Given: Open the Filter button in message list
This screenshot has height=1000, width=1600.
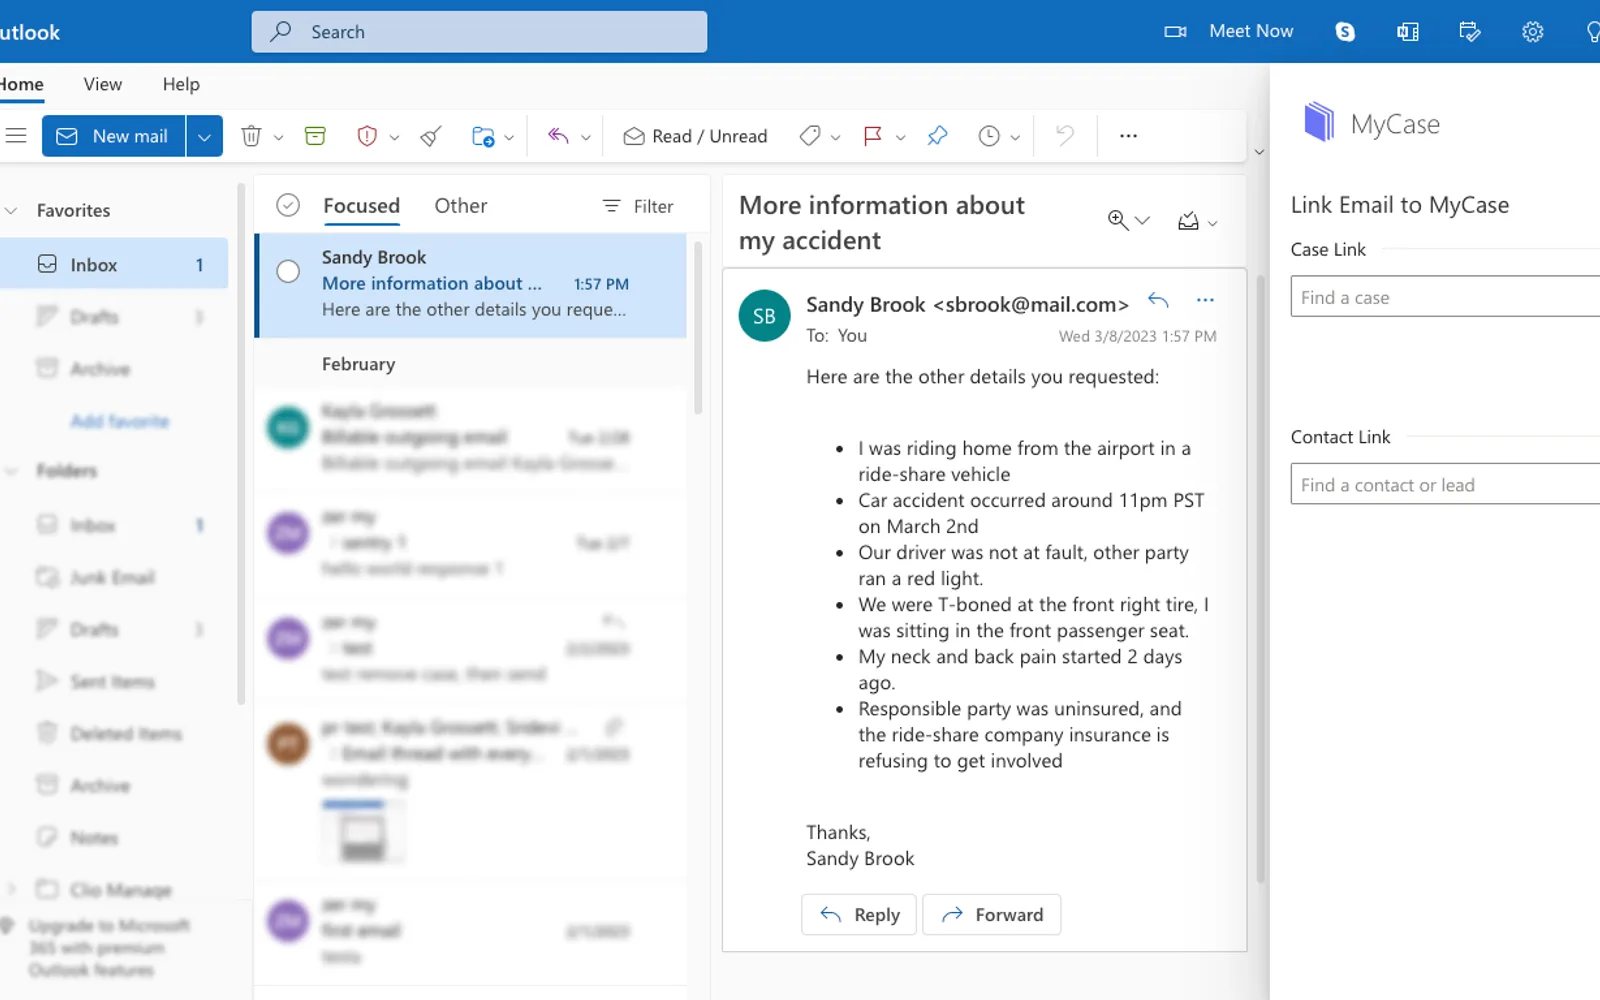Looking at the screenshot, I should click(638, 206).
